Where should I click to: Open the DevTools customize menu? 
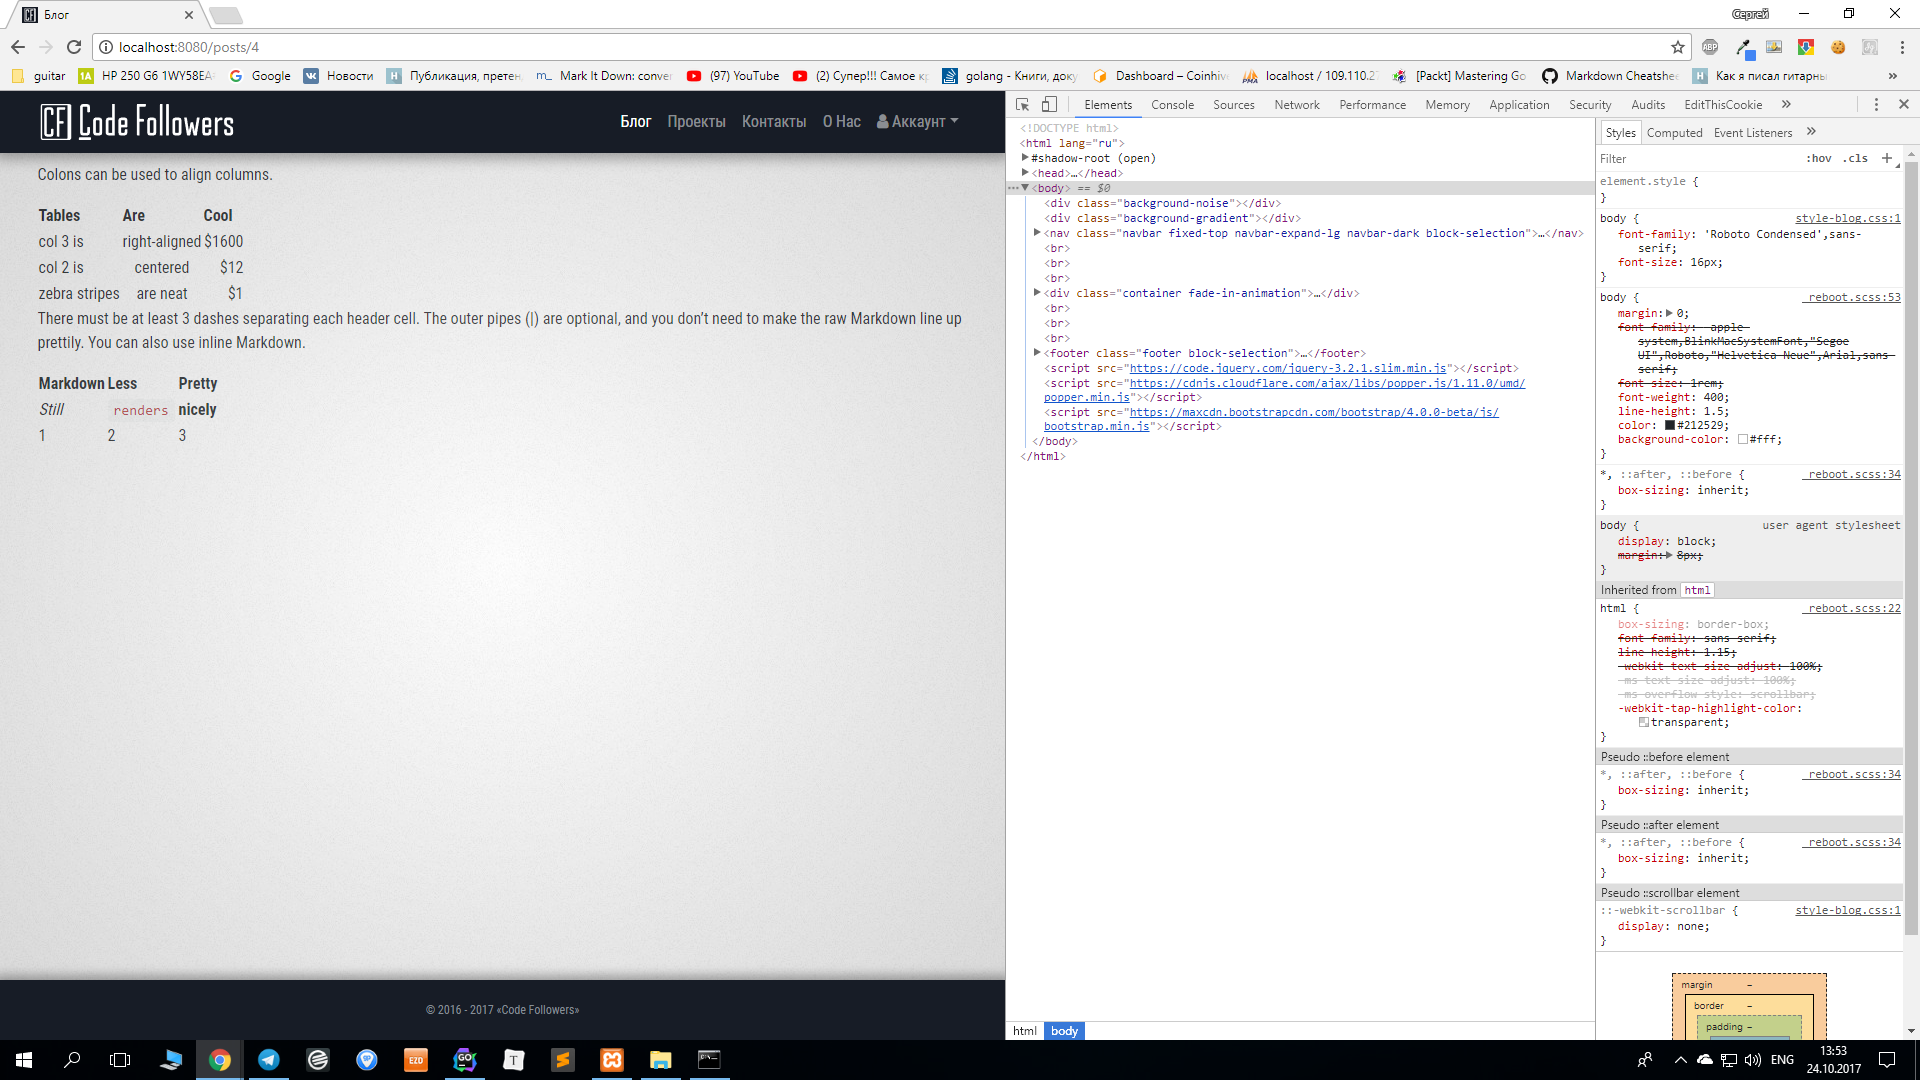click(x=1876, y=104)
